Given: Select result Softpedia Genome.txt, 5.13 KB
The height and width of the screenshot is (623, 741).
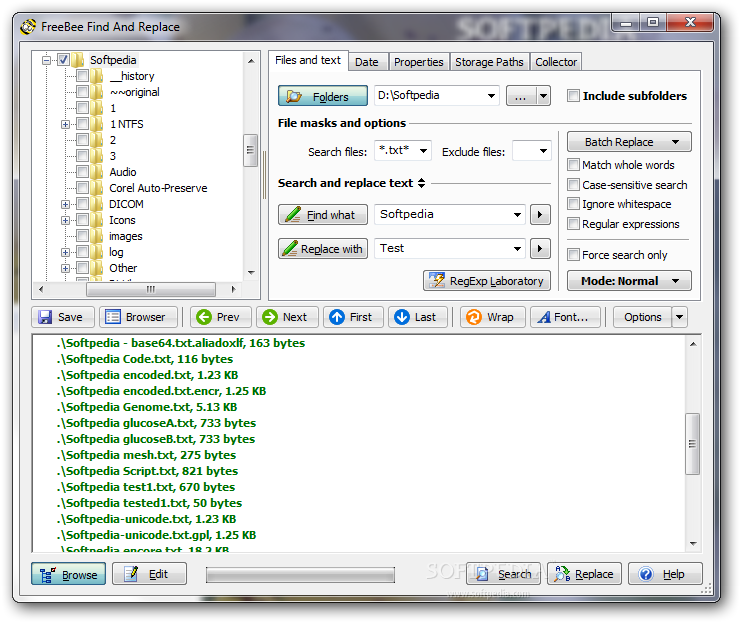Looking at the screenshot, I should (x=147, y=407).
